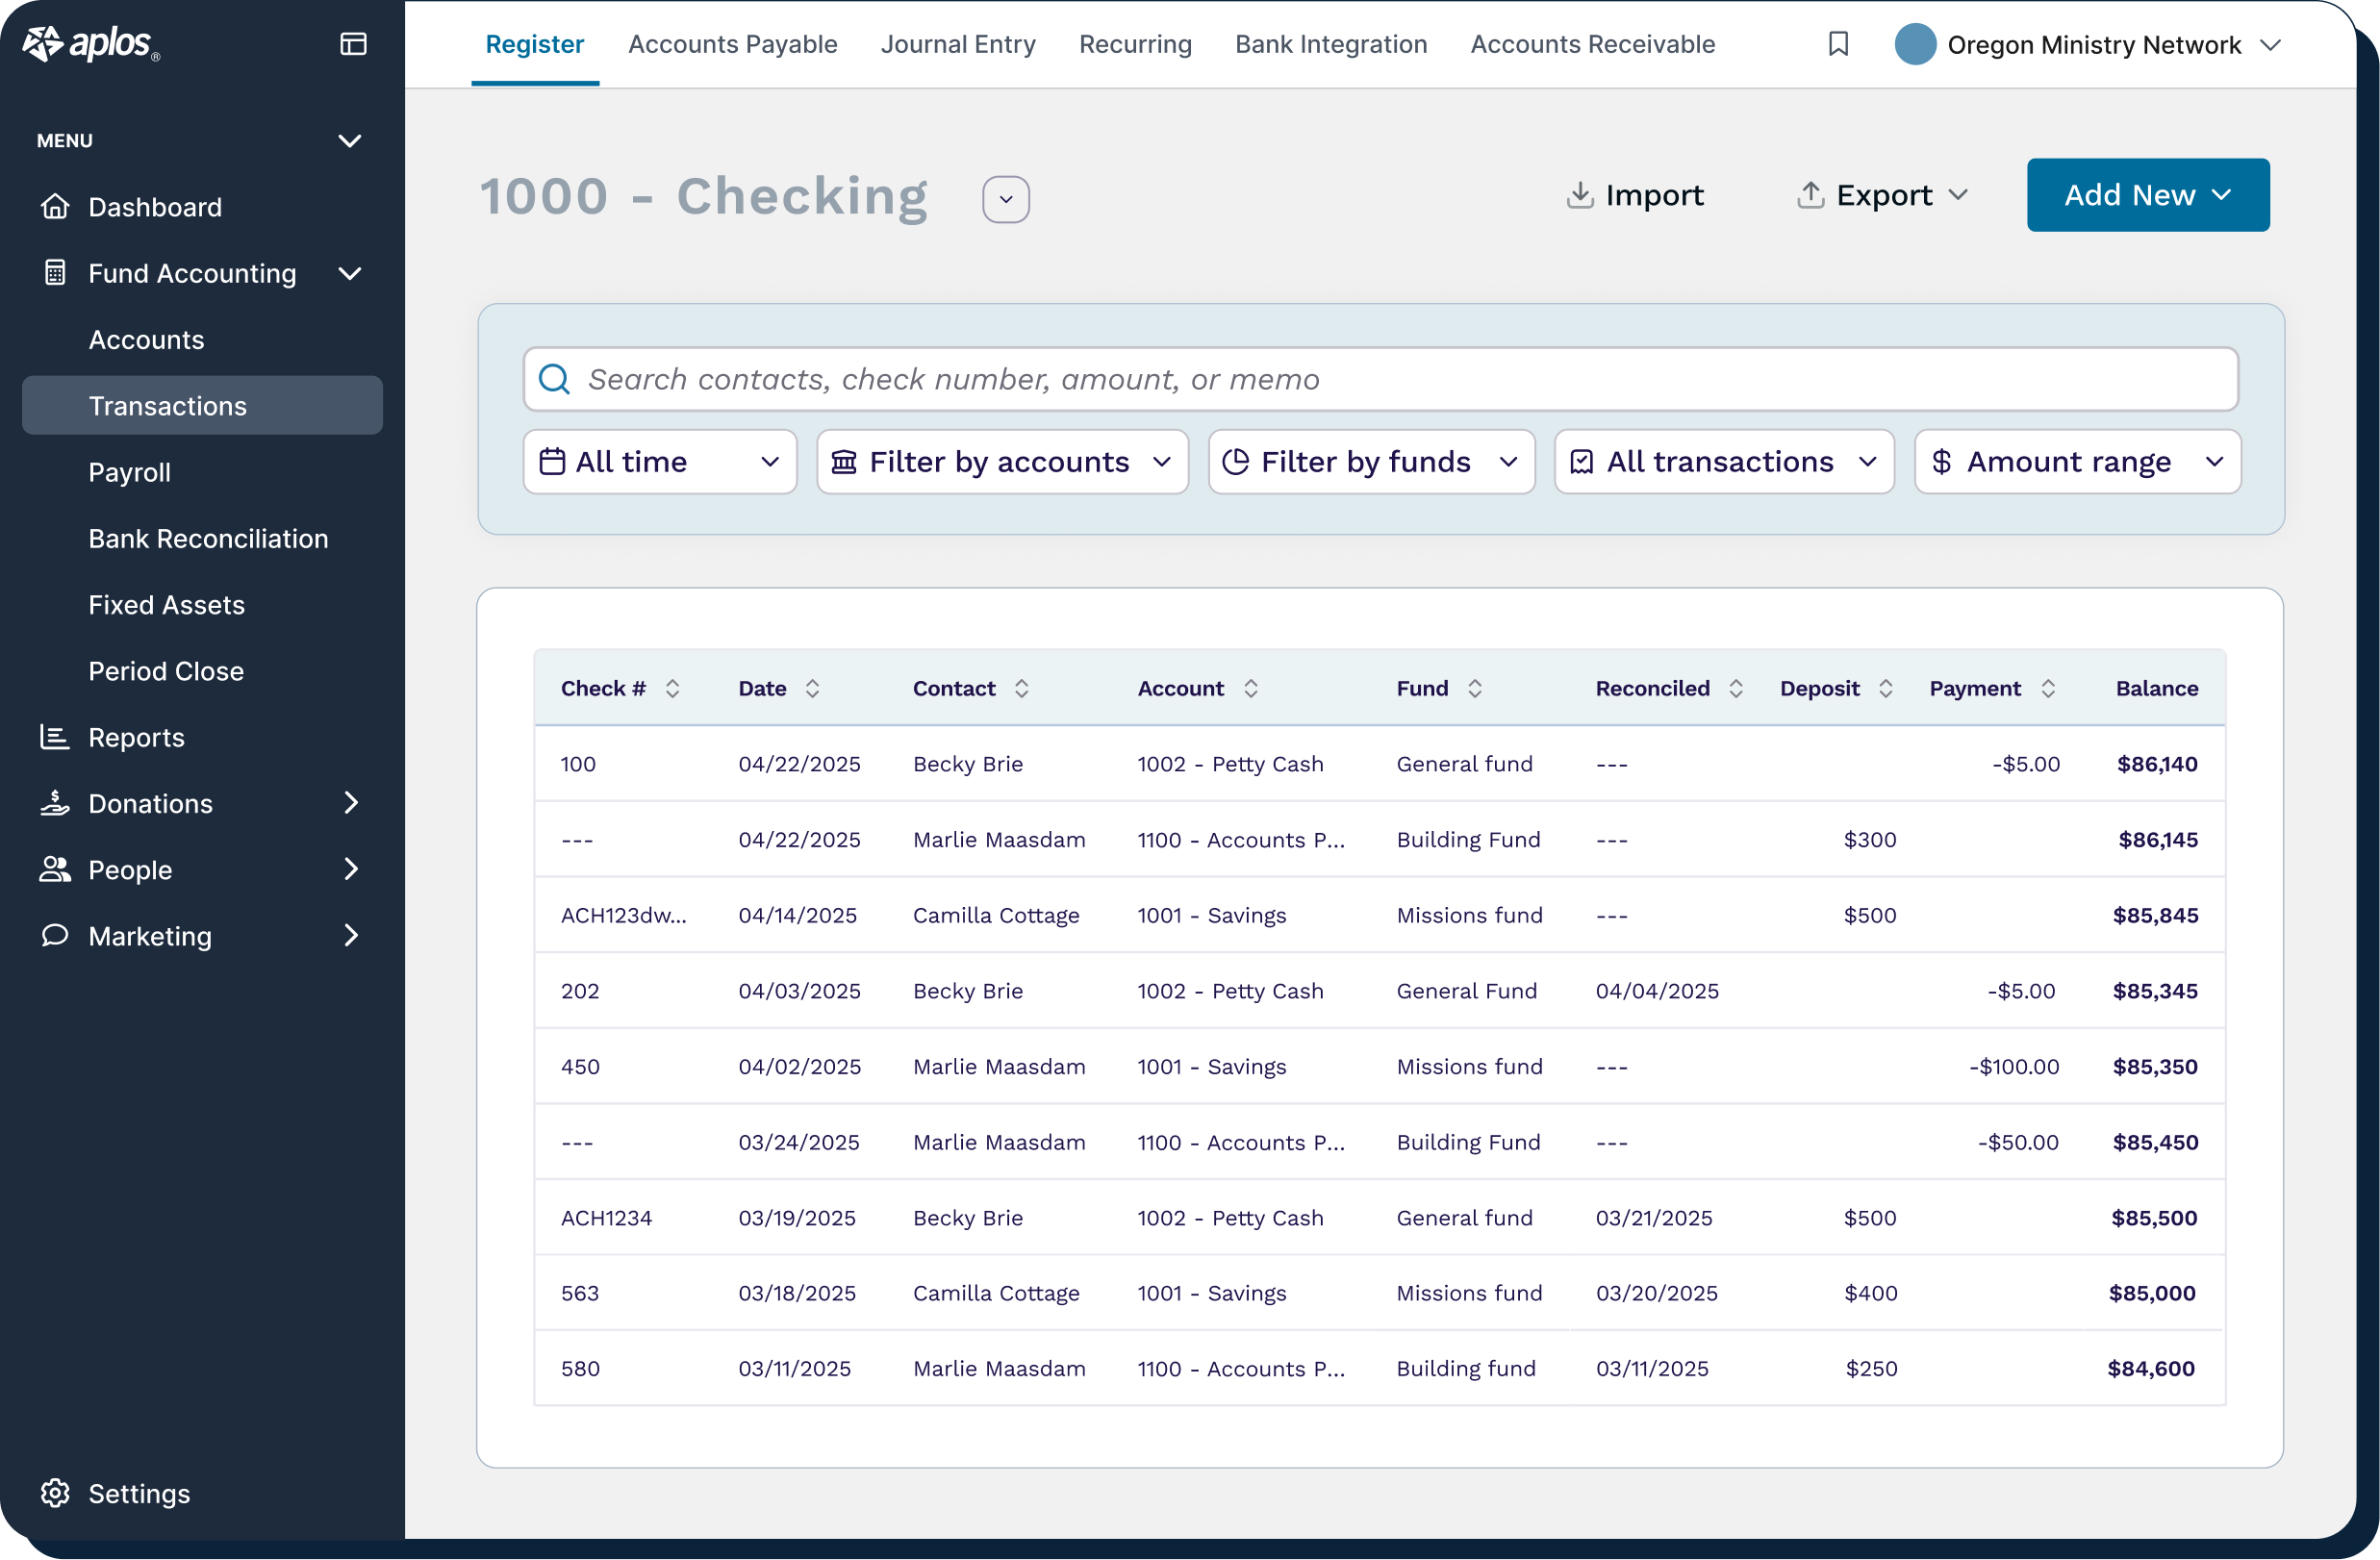This screenshot has width=2380, height=1560.
Task: Switch to the Journal Entry tab
Action: 957,44
